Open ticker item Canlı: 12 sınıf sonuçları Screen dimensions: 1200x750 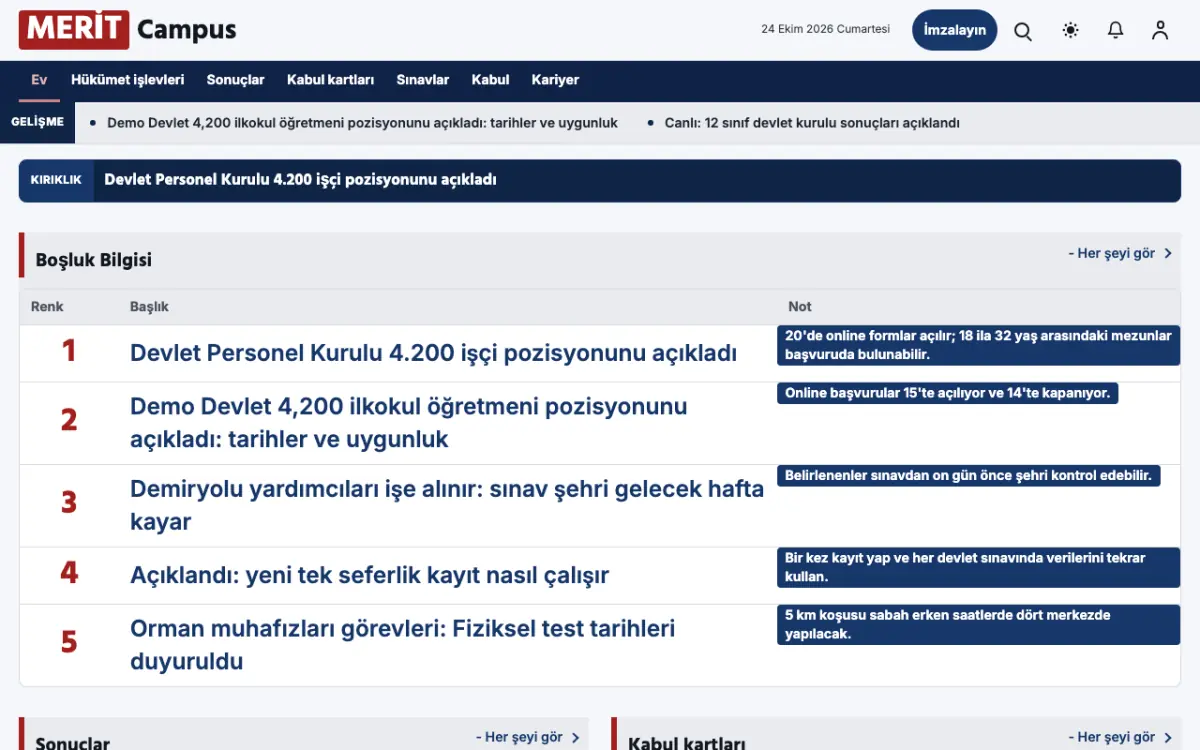(x=812, y=123)
